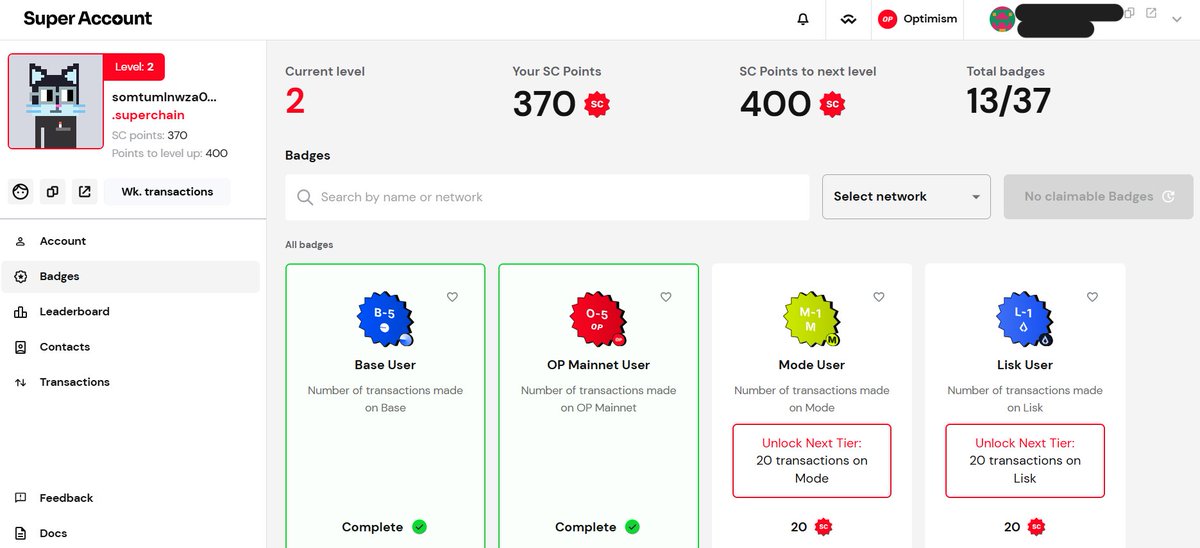Click the Total badges 13/37 value

click(x=1009, y=101)
